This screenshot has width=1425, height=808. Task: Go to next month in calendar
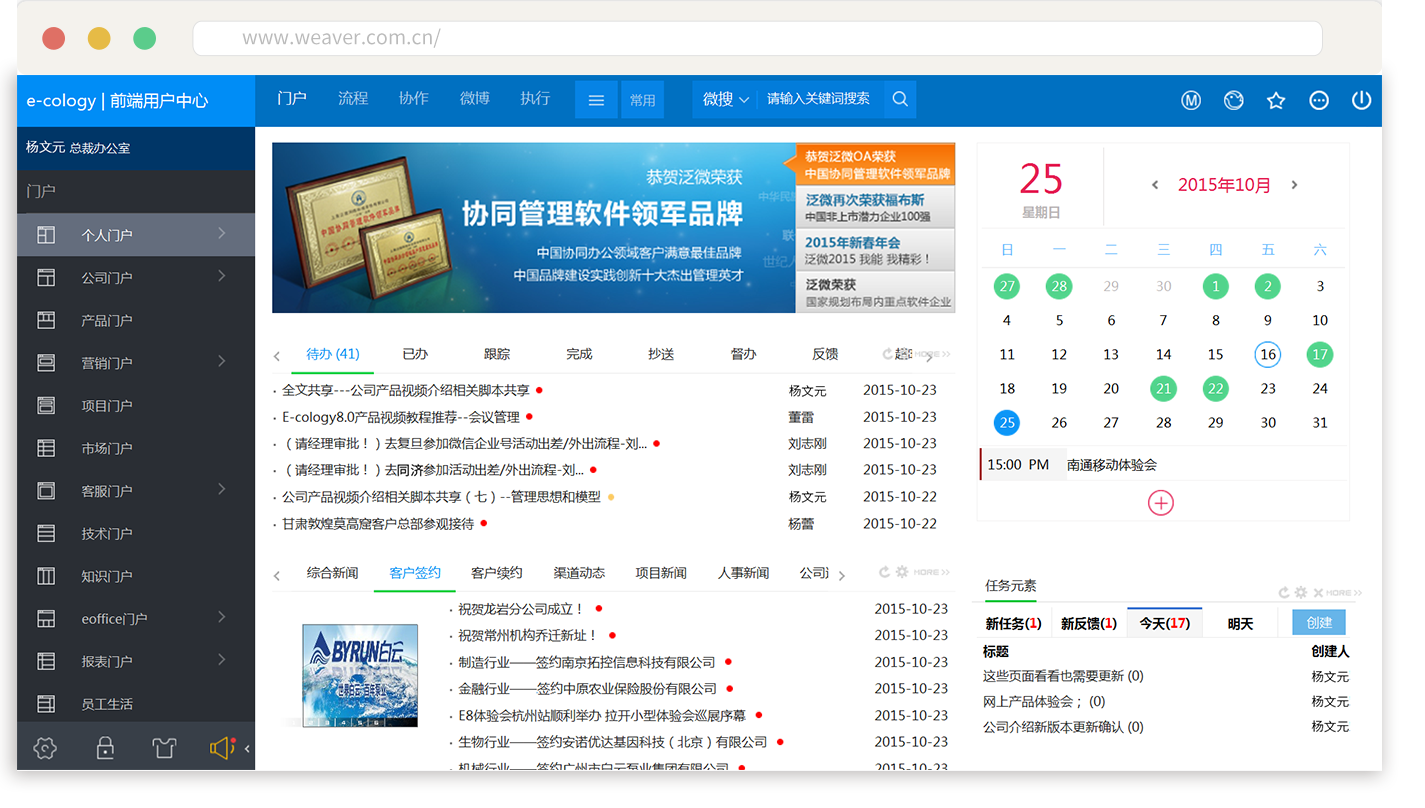[x=1294, y=185]
